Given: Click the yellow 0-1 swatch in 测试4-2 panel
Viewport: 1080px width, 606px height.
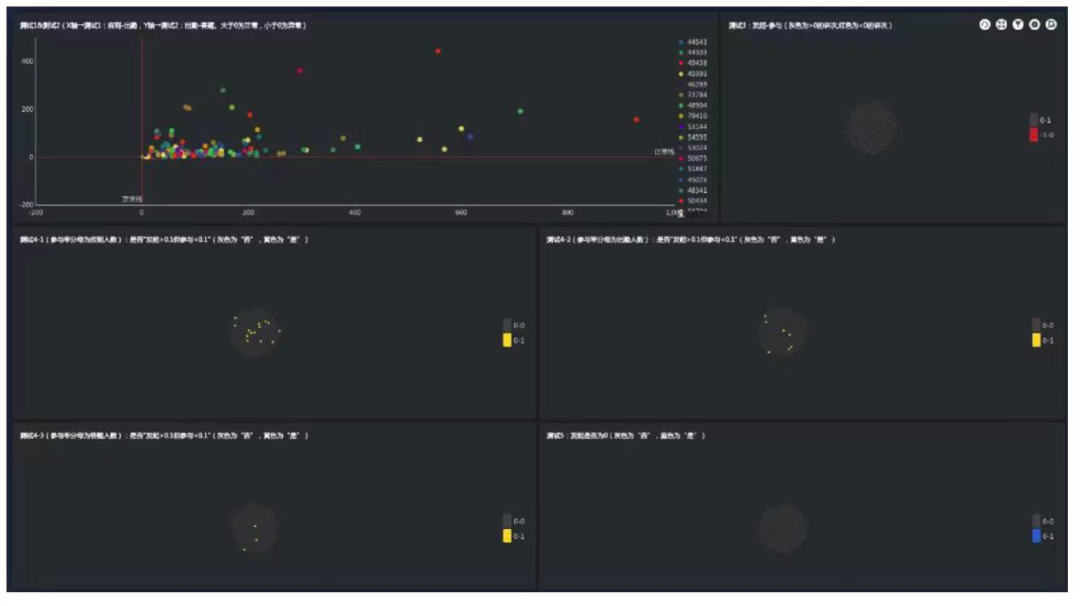Looking at the screenshot, I should click(1036, 340).
